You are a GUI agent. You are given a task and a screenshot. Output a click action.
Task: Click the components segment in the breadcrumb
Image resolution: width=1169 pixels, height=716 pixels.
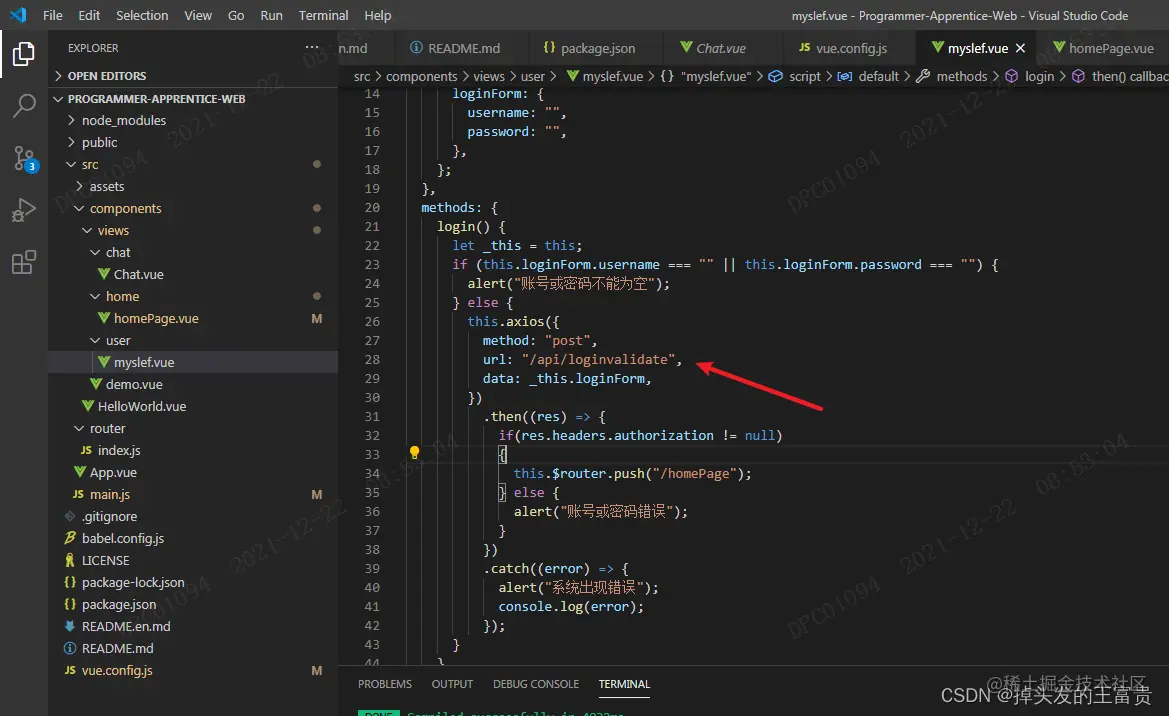[421, 76]
